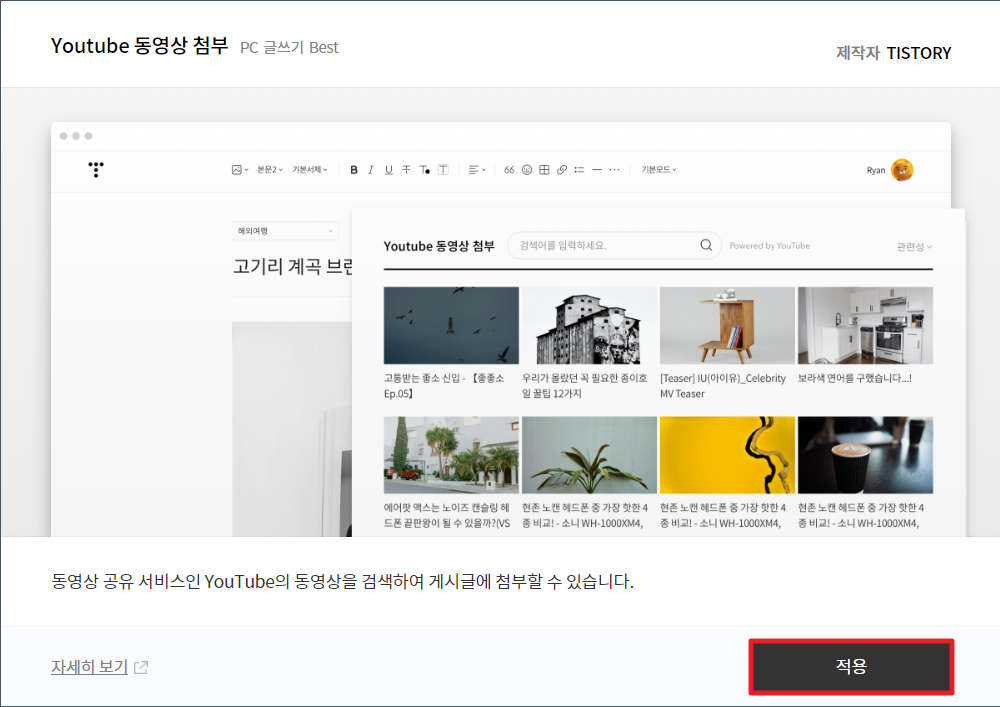Click the bulleted list icon
This screenshot has width=1000, height=707.
(579, 170)
